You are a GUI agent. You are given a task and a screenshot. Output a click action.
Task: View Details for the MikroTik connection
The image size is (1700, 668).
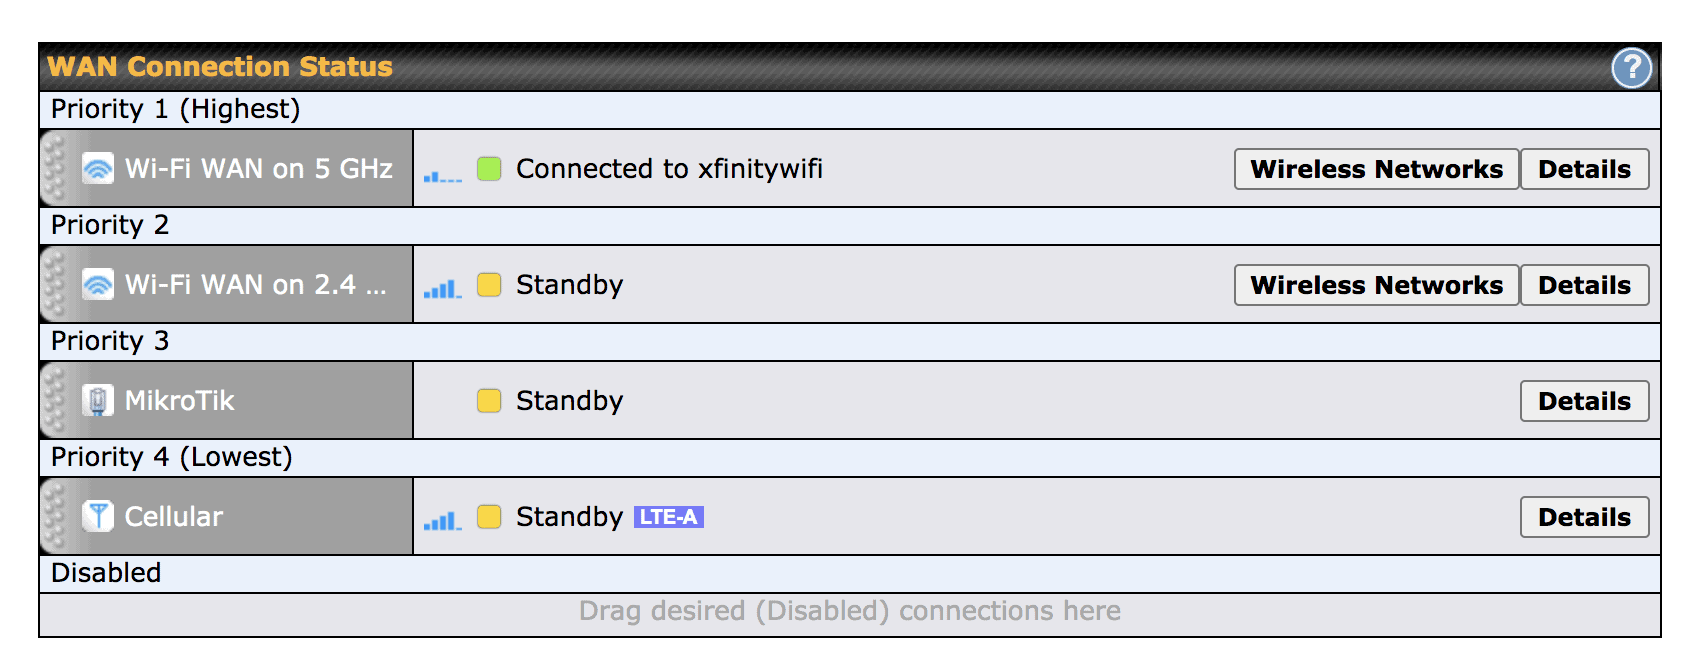click(1585, 401)
